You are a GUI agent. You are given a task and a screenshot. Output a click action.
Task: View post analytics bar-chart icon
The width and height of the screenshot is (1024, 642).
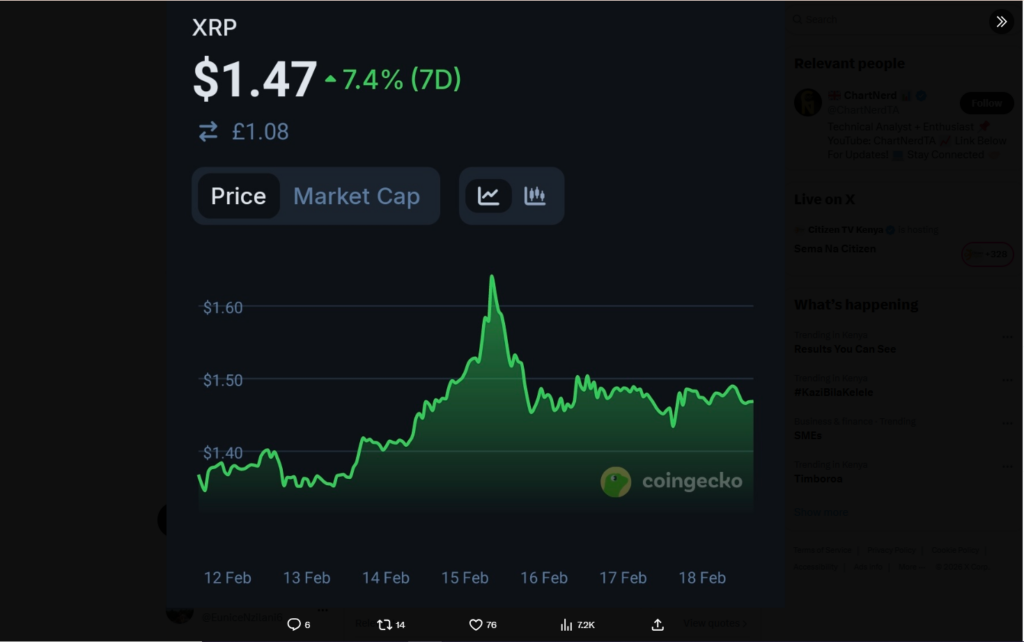[x=566, y=624]
